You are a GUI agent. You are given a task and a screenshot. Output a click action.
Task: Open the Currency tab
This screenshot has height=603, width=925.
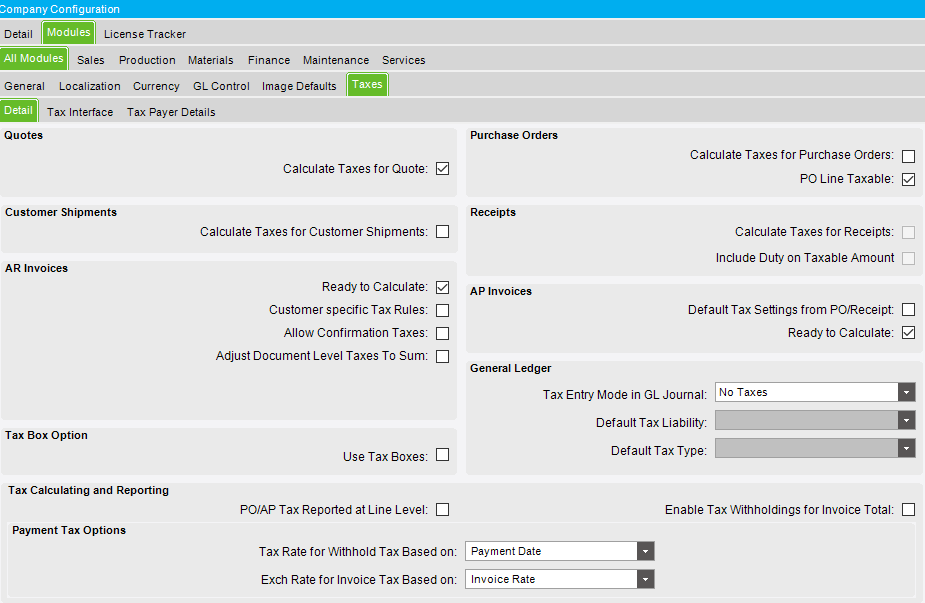click(x=156, y=86)
